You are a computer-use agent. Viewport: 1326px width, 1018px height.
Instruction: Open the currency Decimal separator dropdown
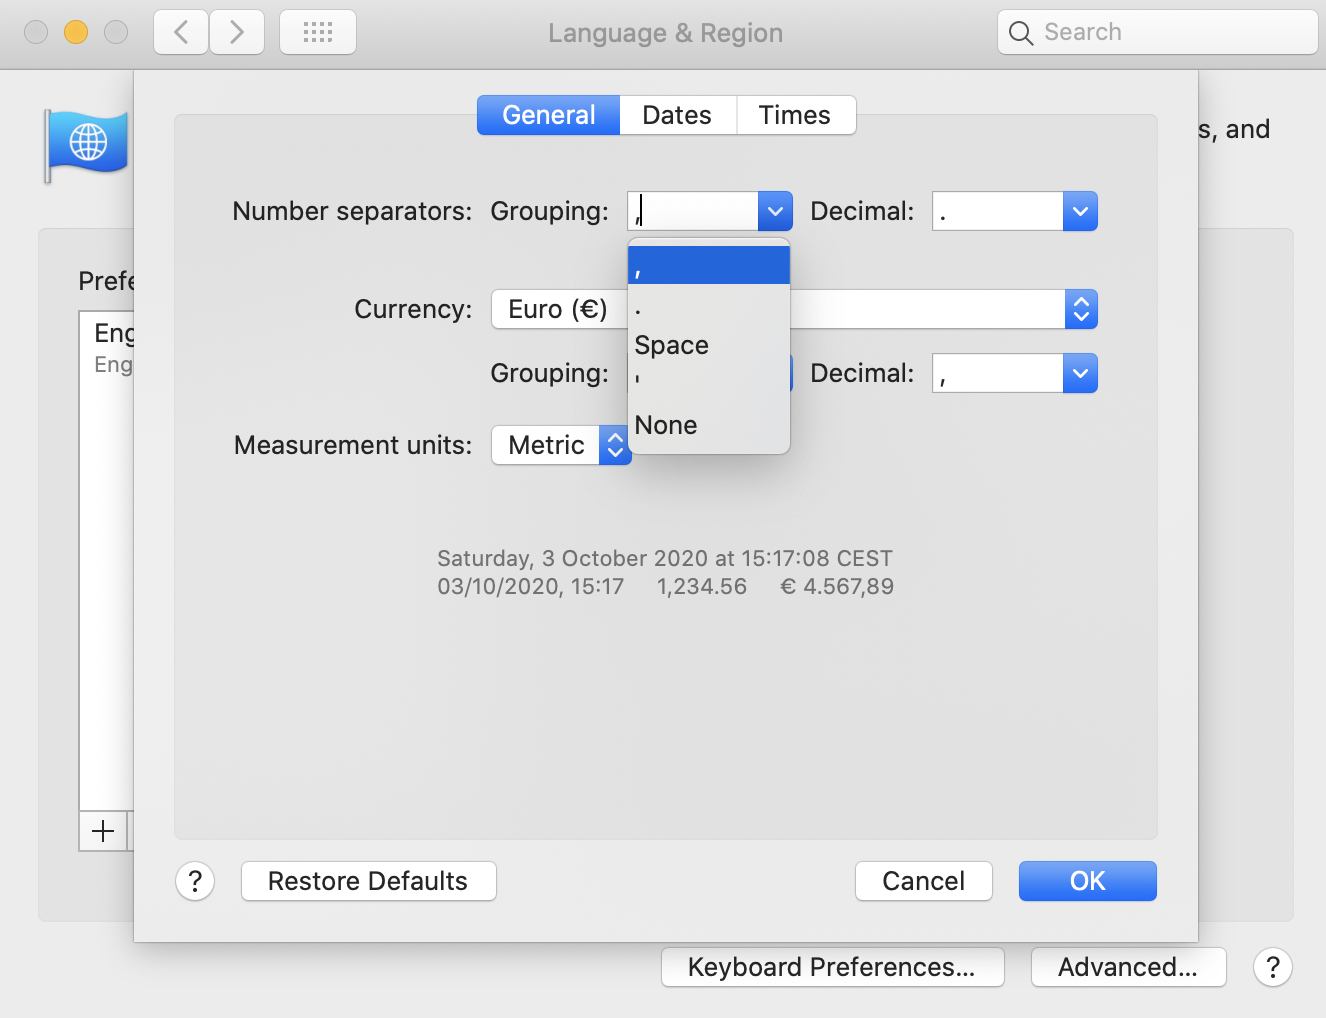coord(1079,373)
